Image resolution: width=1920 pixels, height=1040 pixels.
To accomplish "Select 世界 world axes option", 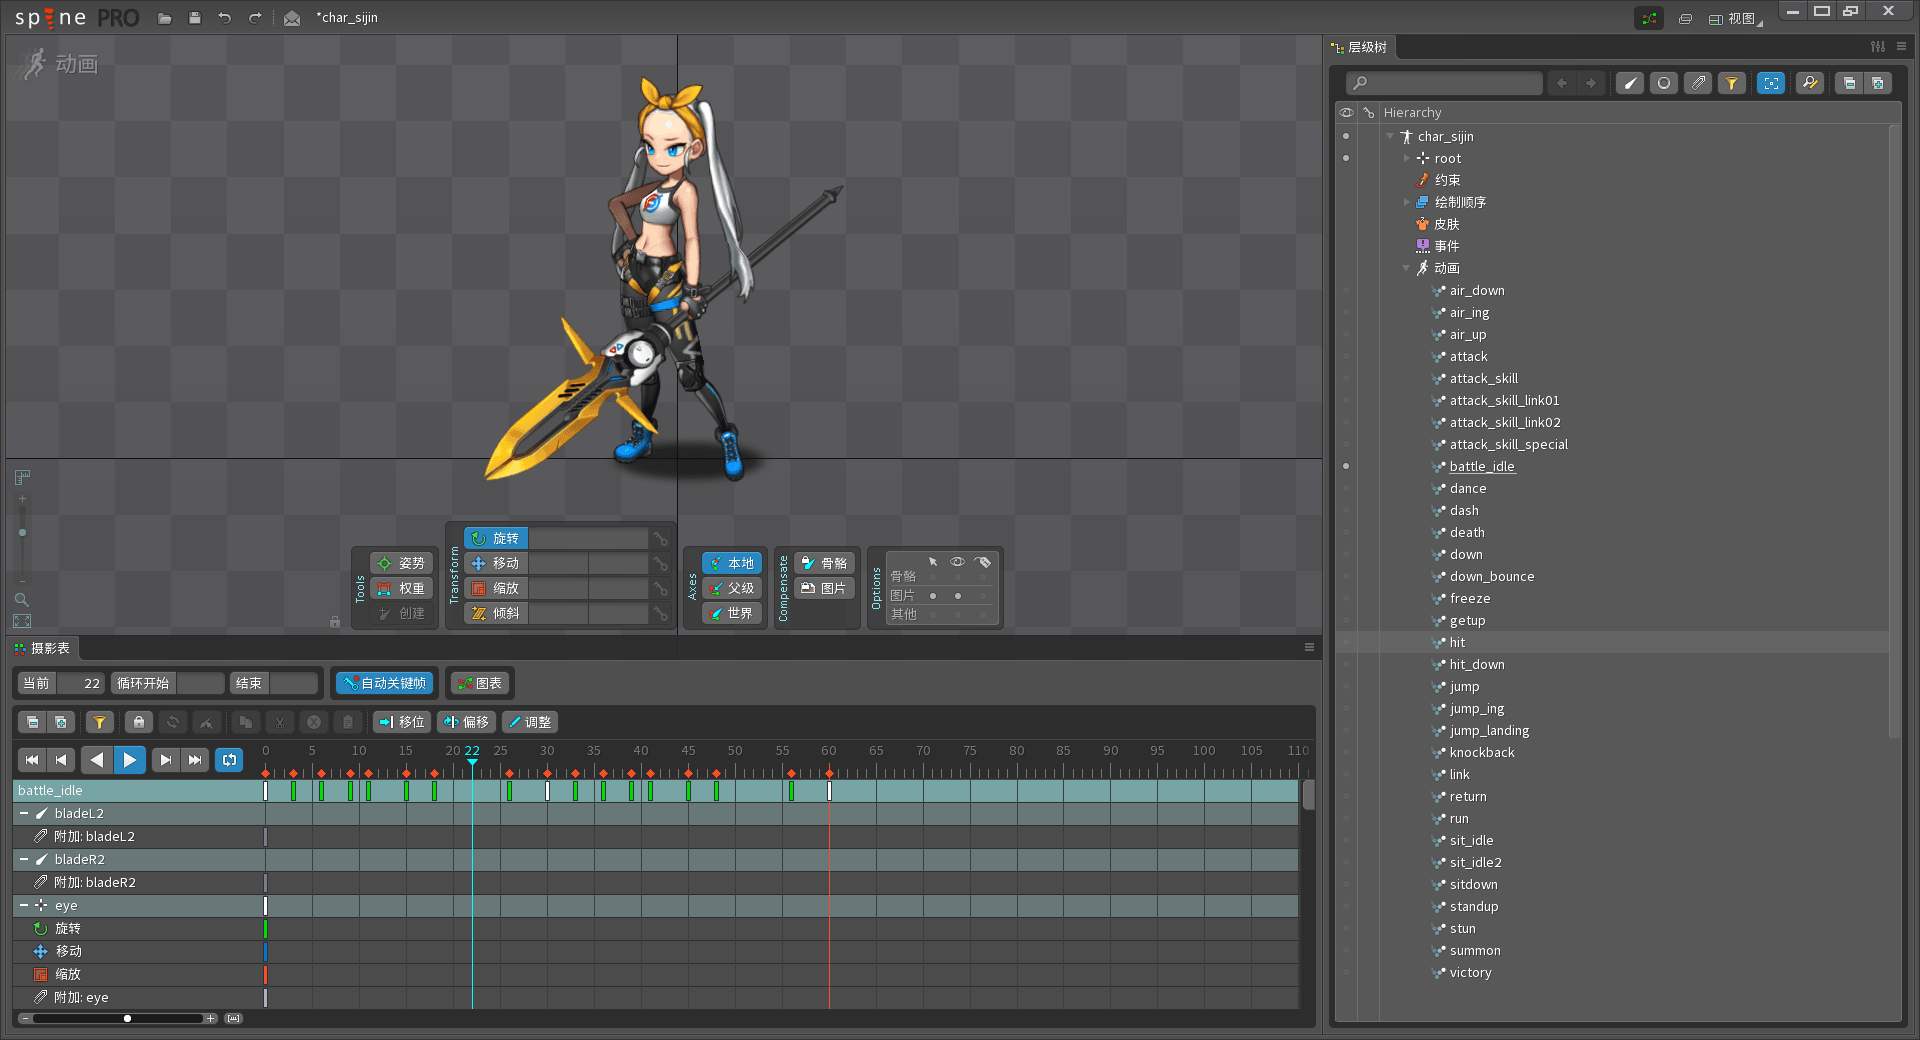I will click(732, 613).
